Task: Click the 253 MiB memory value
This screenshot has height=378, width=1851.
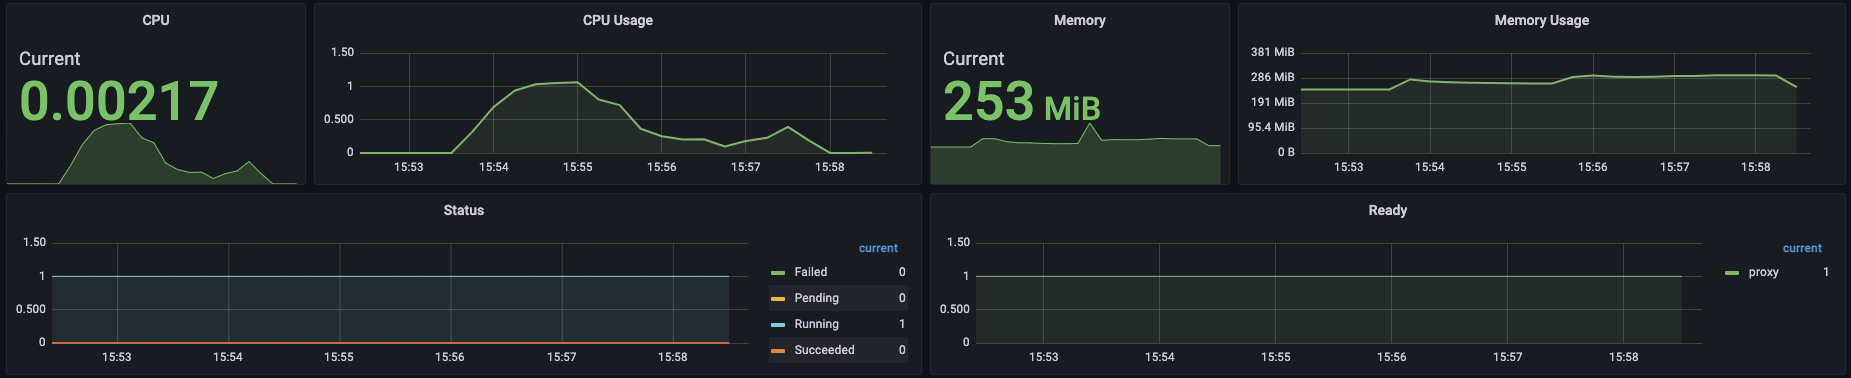Action: [x=1022, y=101]
